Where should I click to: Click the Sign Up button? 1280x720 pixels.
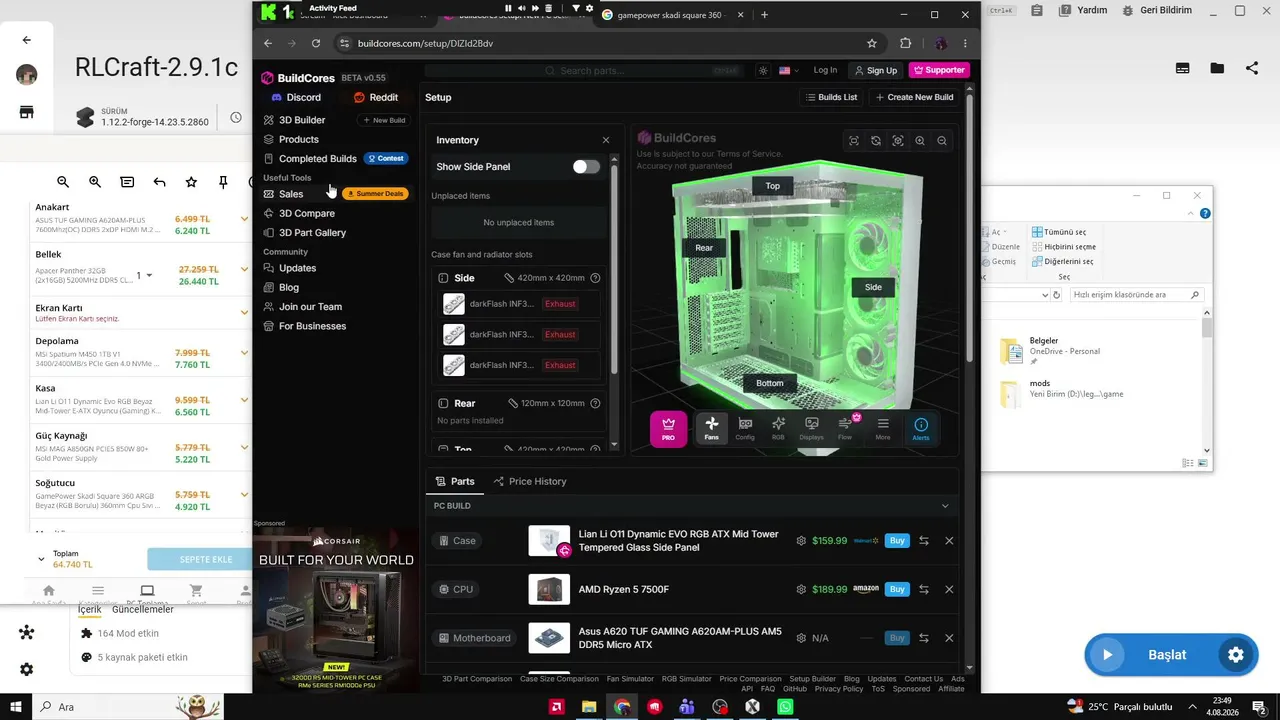tap(875, 70)
